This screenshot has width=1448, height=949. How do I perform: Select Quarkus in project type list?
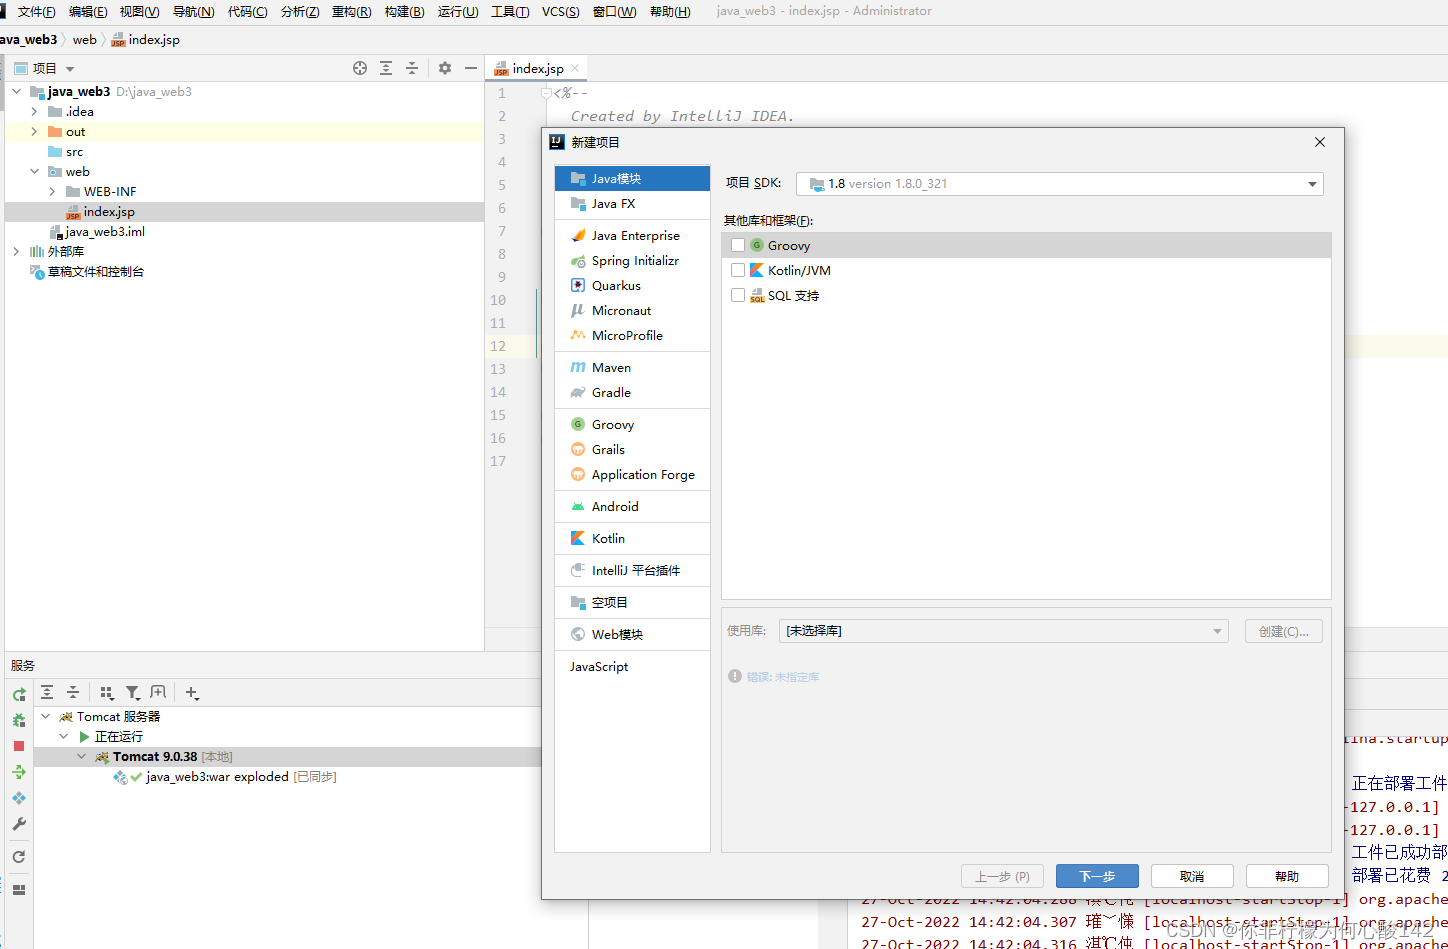tap(632, 286)
